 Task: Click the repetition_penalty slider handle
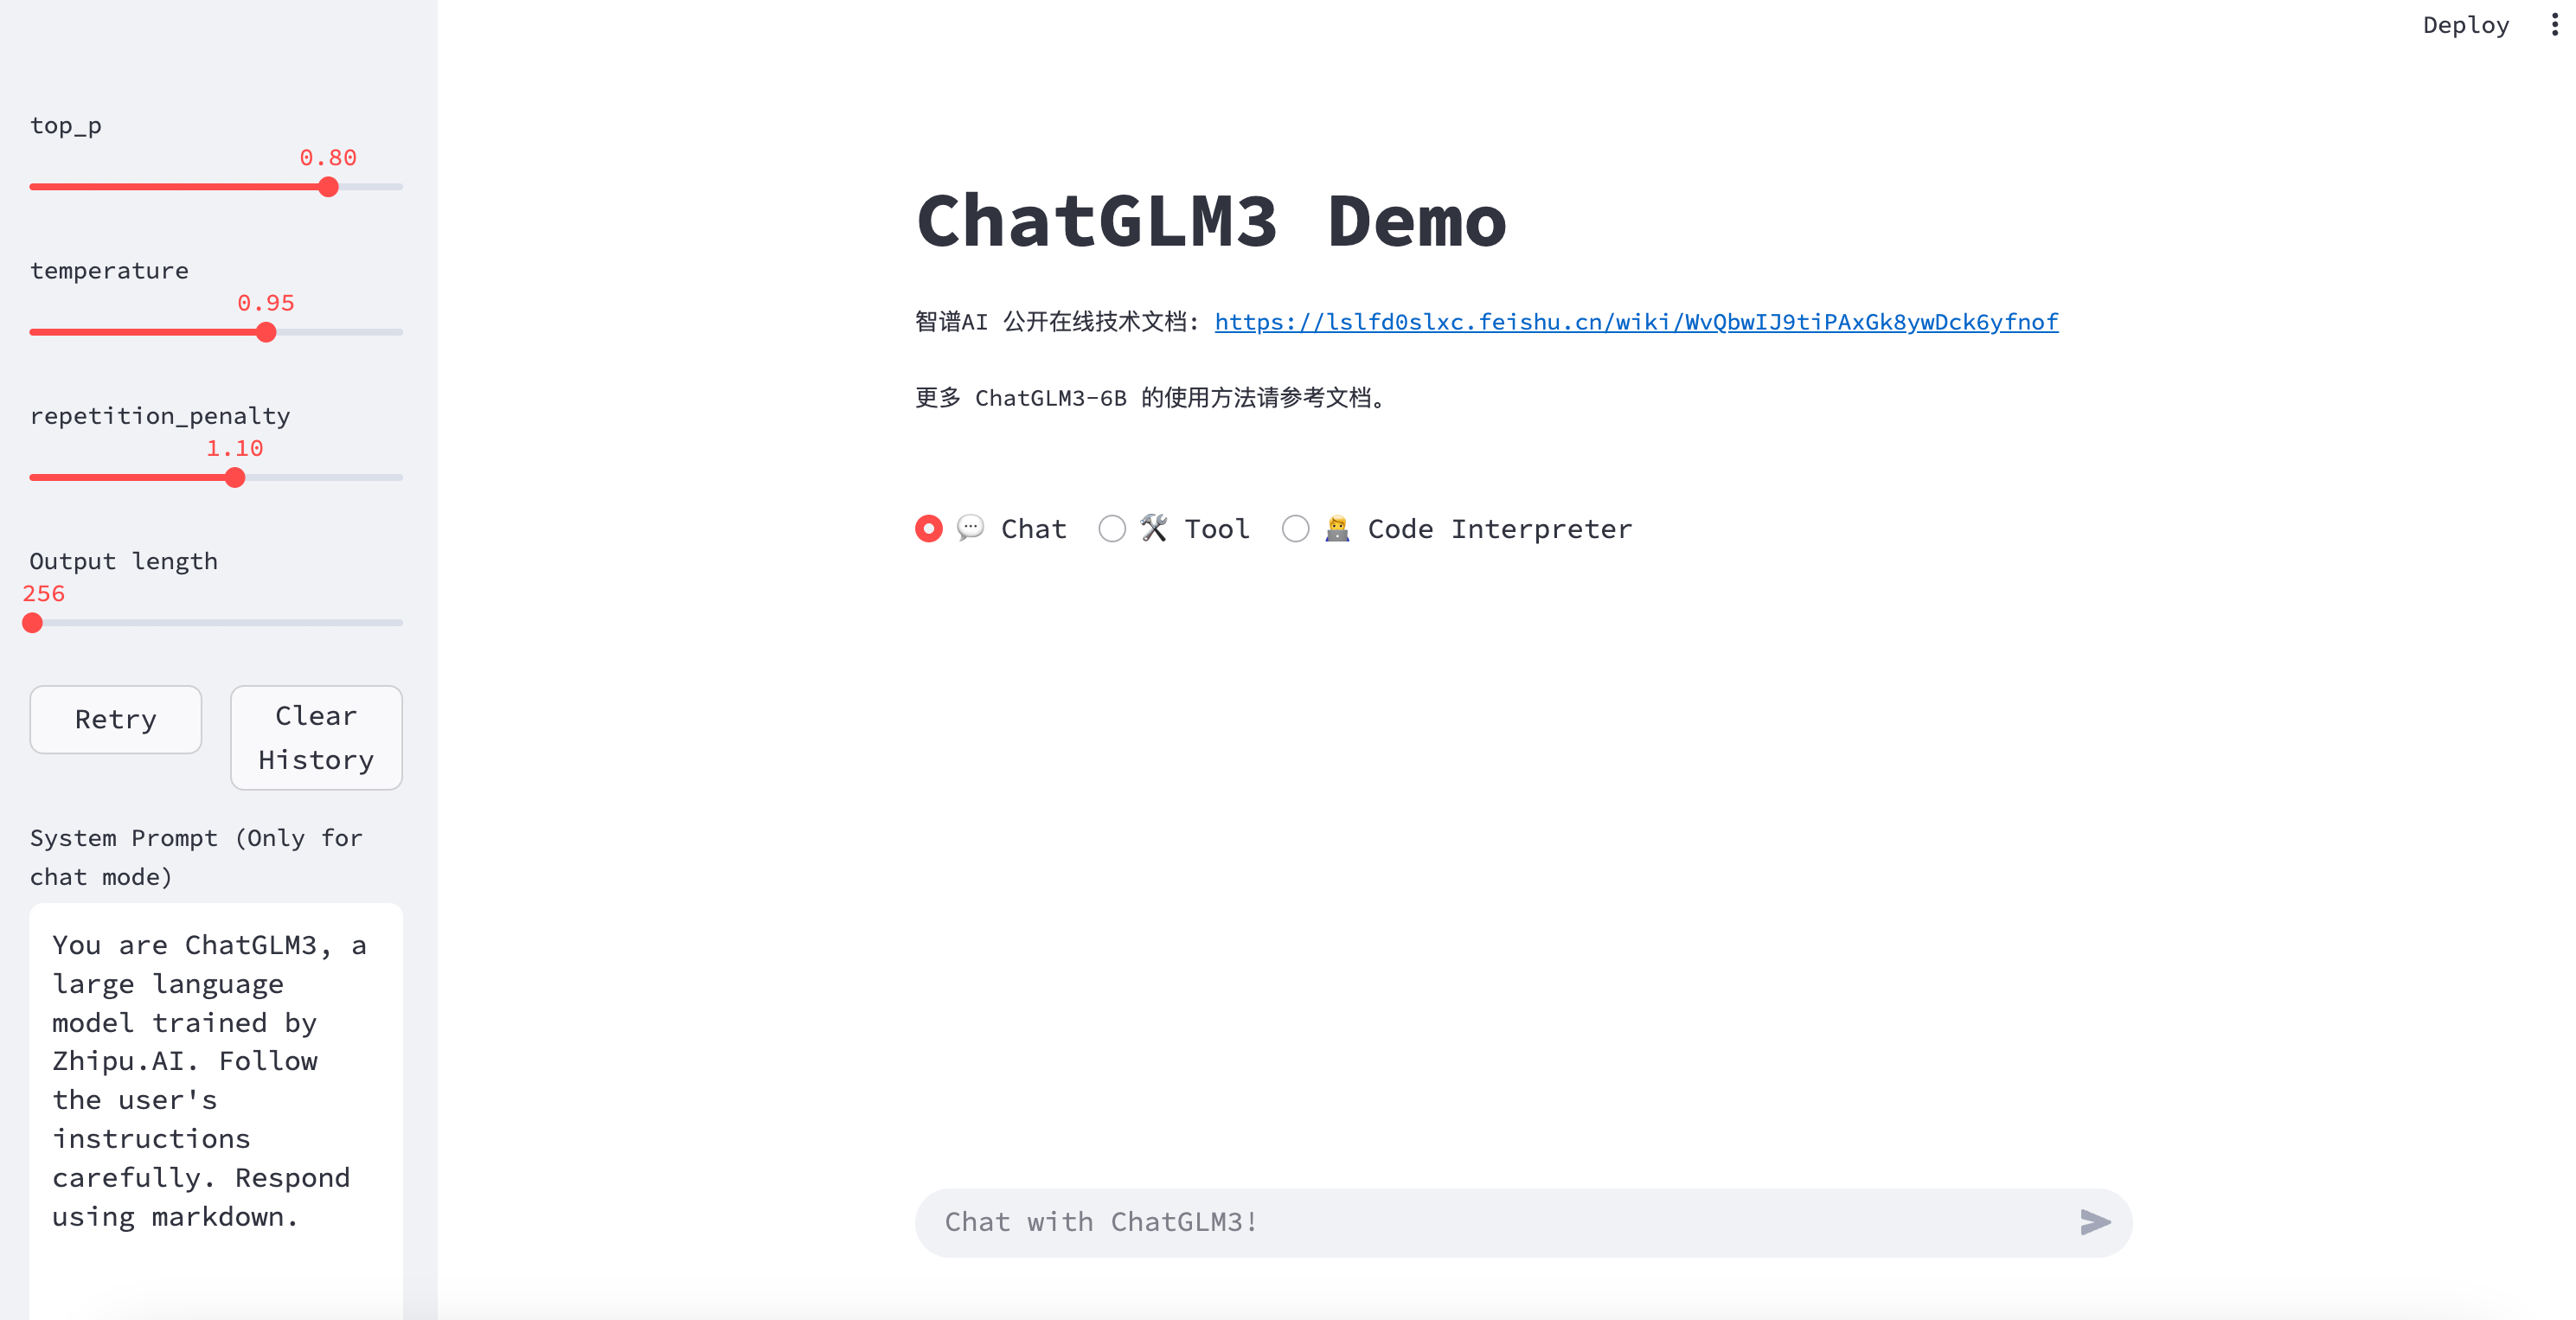(x=235, y=478)
